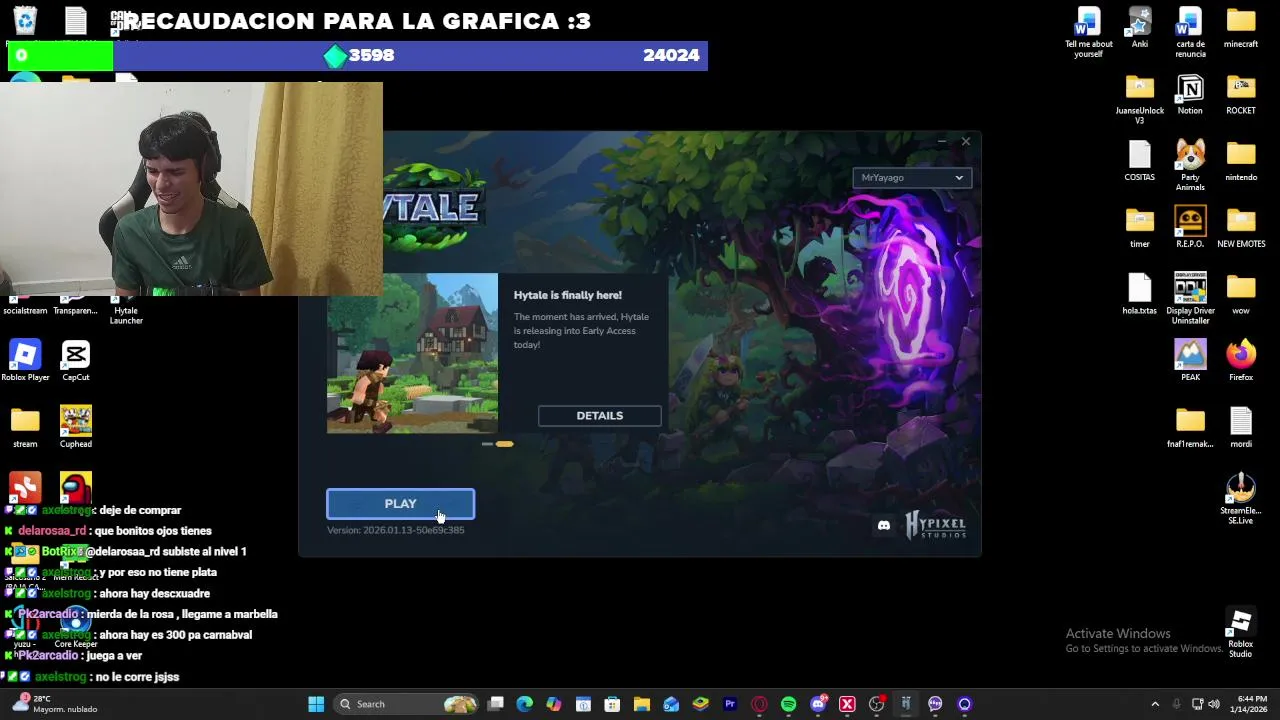Image resolution: width=1280 pixels, height=720 pixels.
Task: Open the DETAILS news button
Action: pos(599,416)
